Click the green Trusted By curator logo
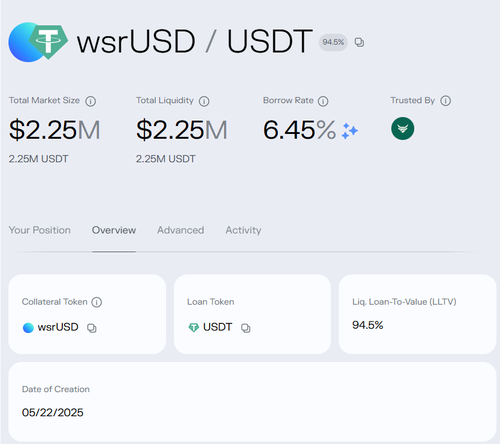Screen dimensions: 500x444 pyautogui.click(x=402, y=128)
